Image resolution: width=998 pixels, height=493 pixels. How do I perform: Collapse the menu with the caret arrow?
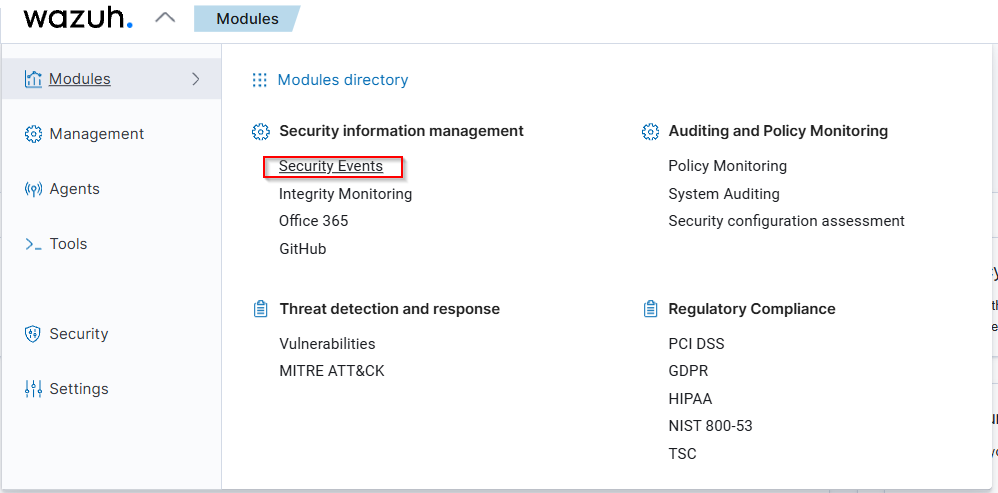(166, 18)
